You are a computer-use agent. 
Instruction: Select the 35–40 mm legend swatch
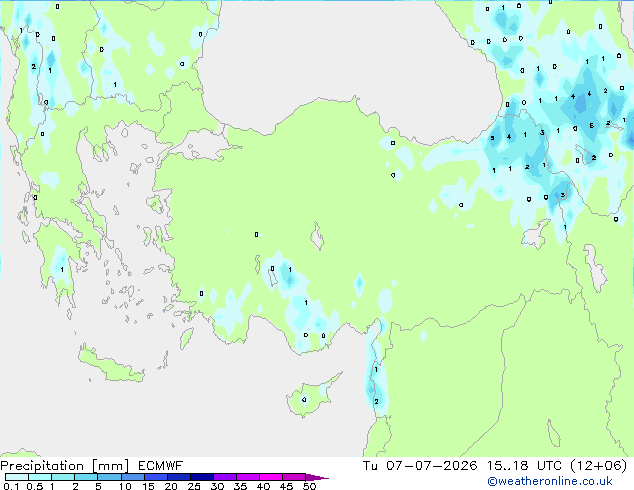coord(248,477)
